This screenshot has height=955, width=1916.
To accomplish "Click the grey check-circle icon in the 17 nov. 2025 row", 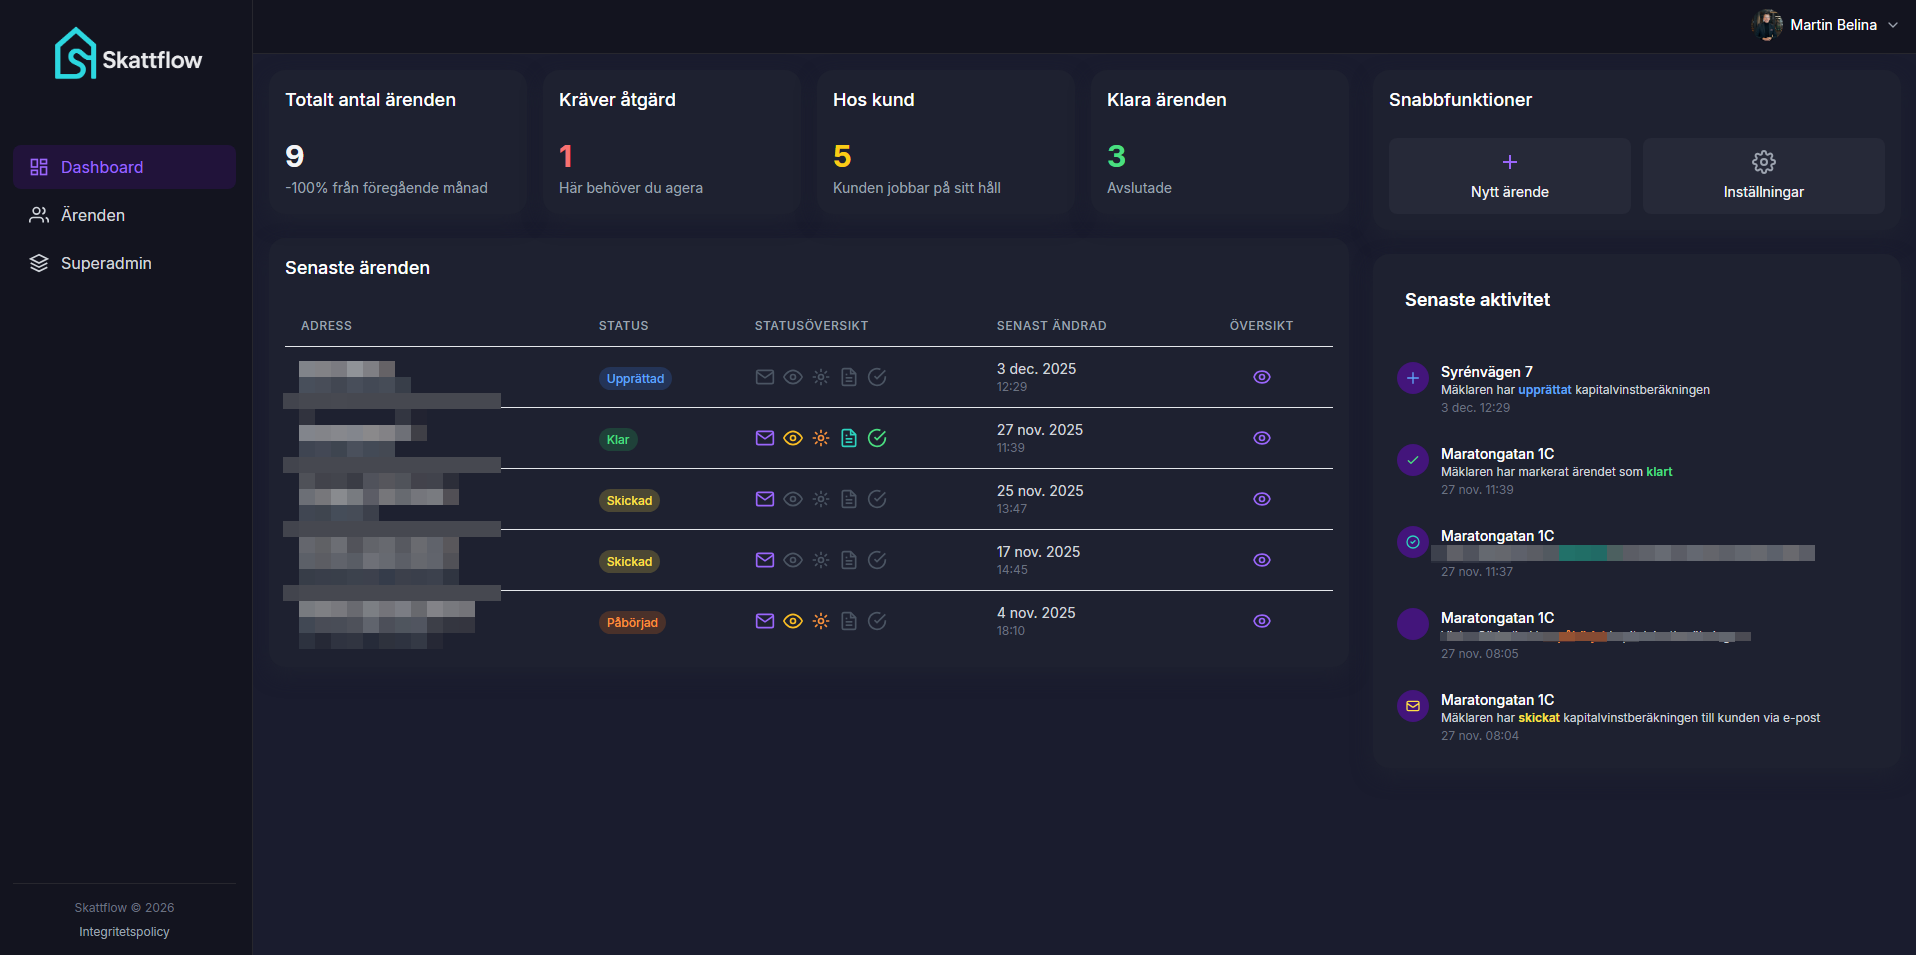I will point(877,560).
